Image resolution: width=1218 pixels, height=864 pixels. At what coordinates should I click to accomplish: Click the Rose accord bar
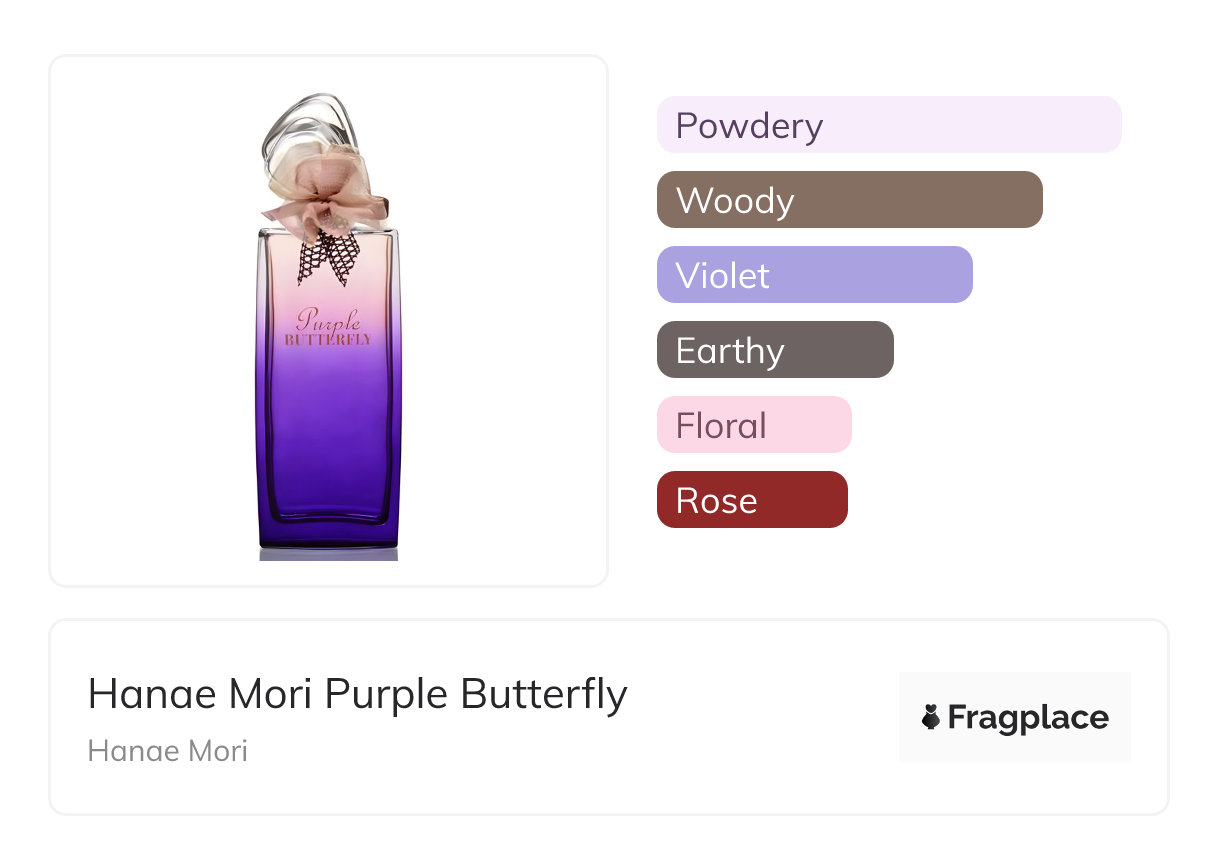(751, 500)
